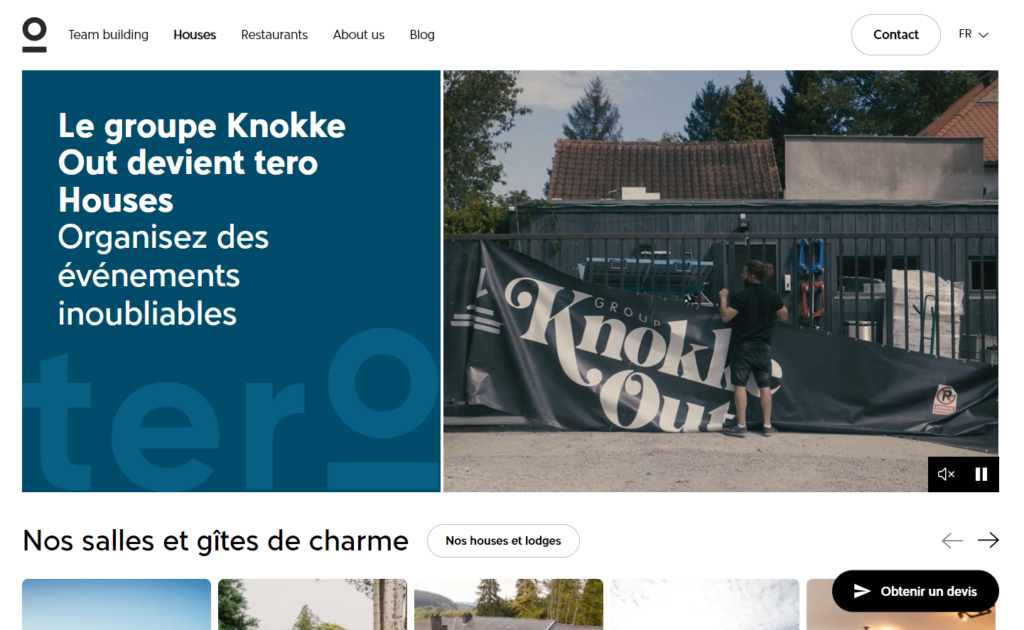Unmute the hero video sound
The height and width of the screenshot is (630, 1024).
pyautogui.click(x=946, y=475)
